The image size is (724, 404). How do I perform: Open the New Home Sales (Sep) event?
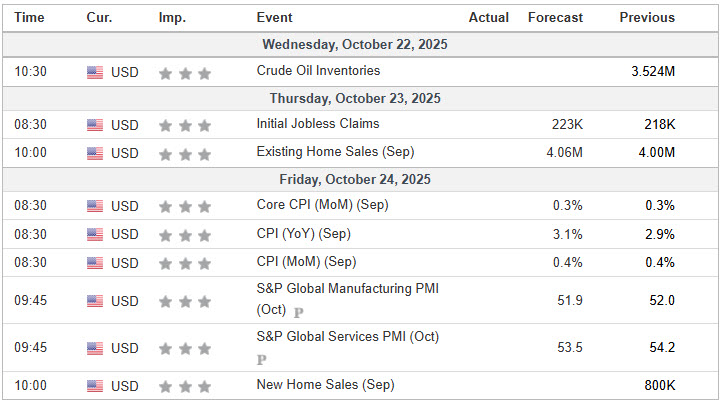pos(325,385)
